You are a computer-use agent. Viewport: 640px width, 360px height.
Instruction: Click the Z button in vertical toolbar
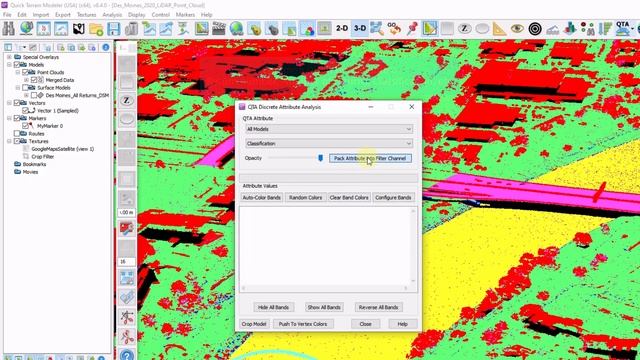coord(127,100)
